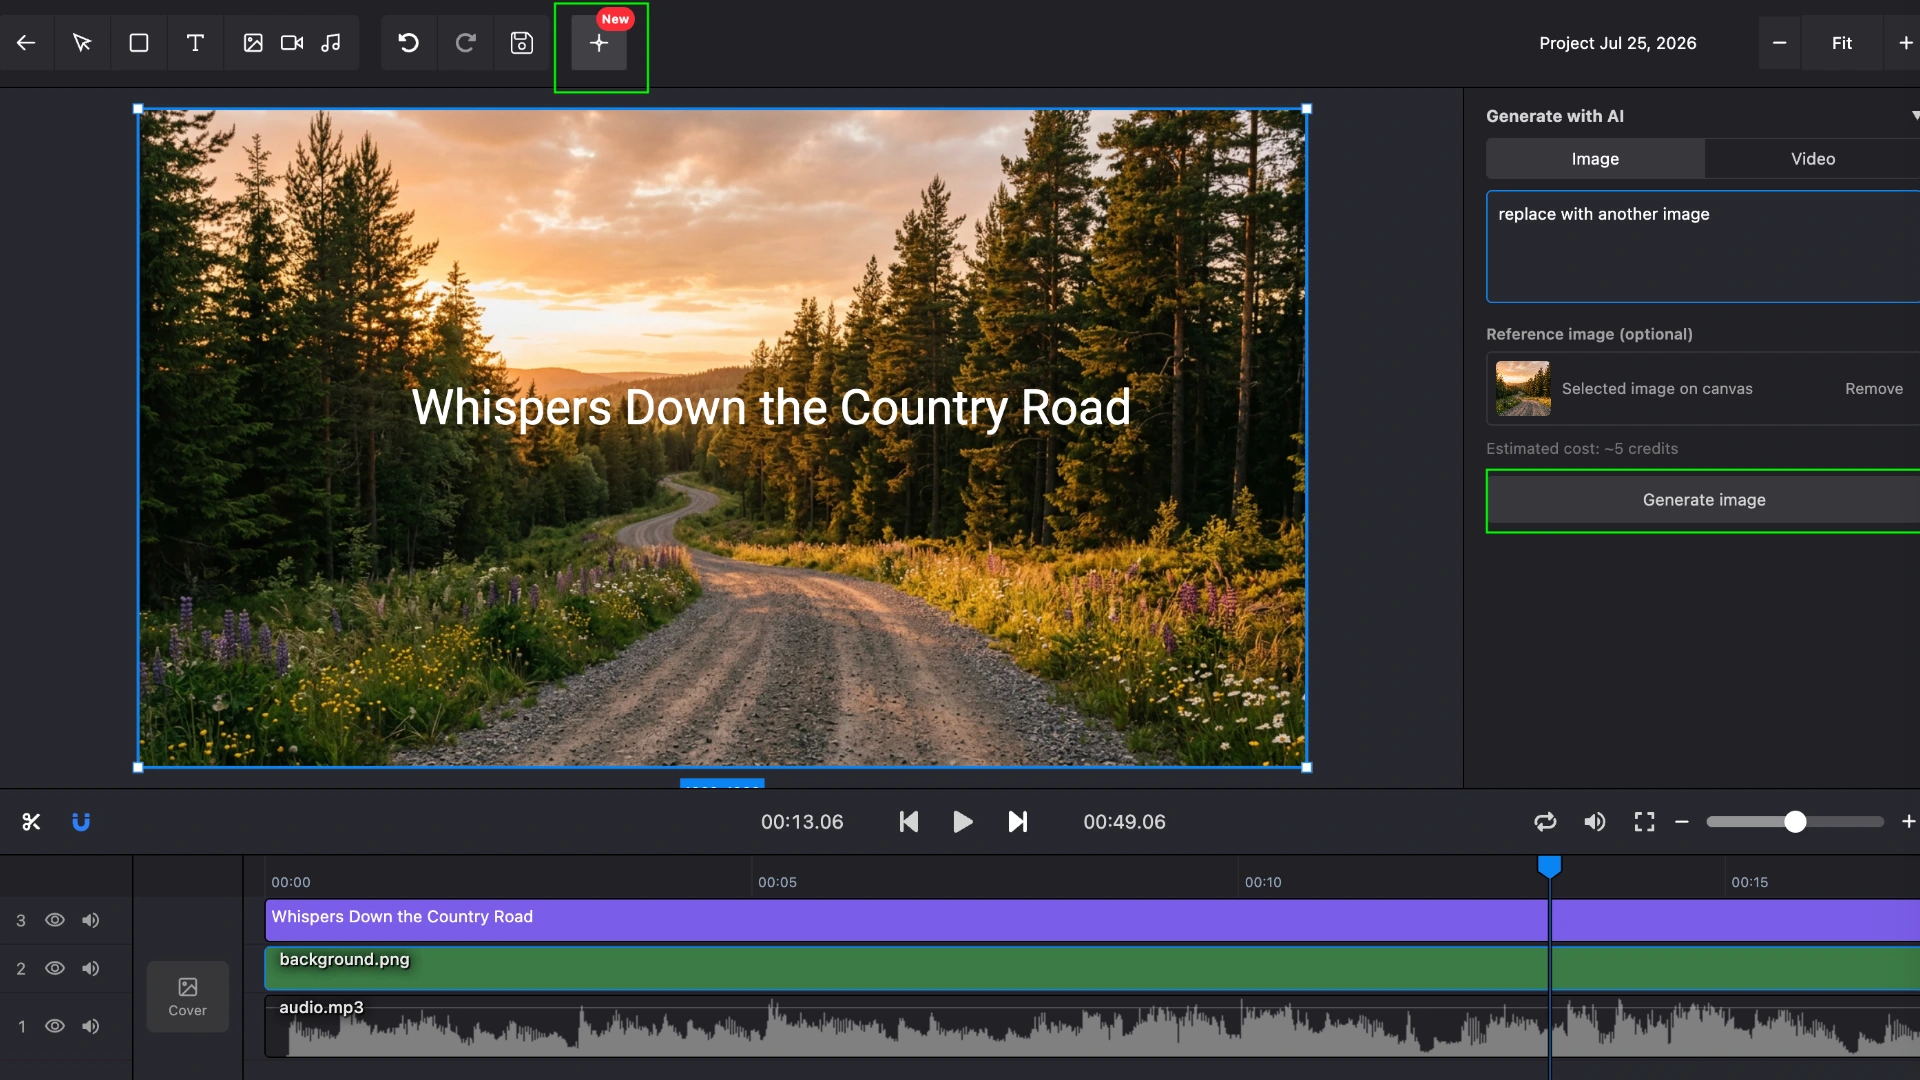Hide track 1 with the eye icon

[55, 1026]
